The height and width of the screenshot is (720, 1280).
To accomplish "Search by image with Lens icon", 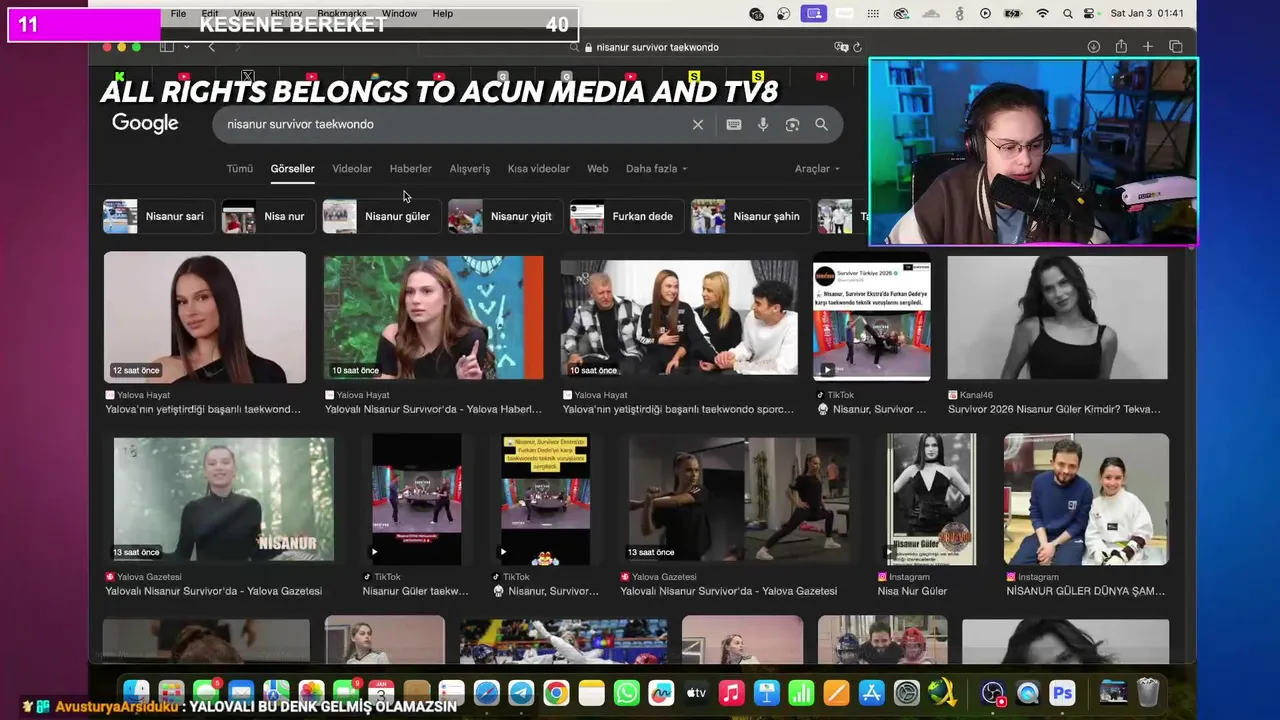I will click(792, 125).
